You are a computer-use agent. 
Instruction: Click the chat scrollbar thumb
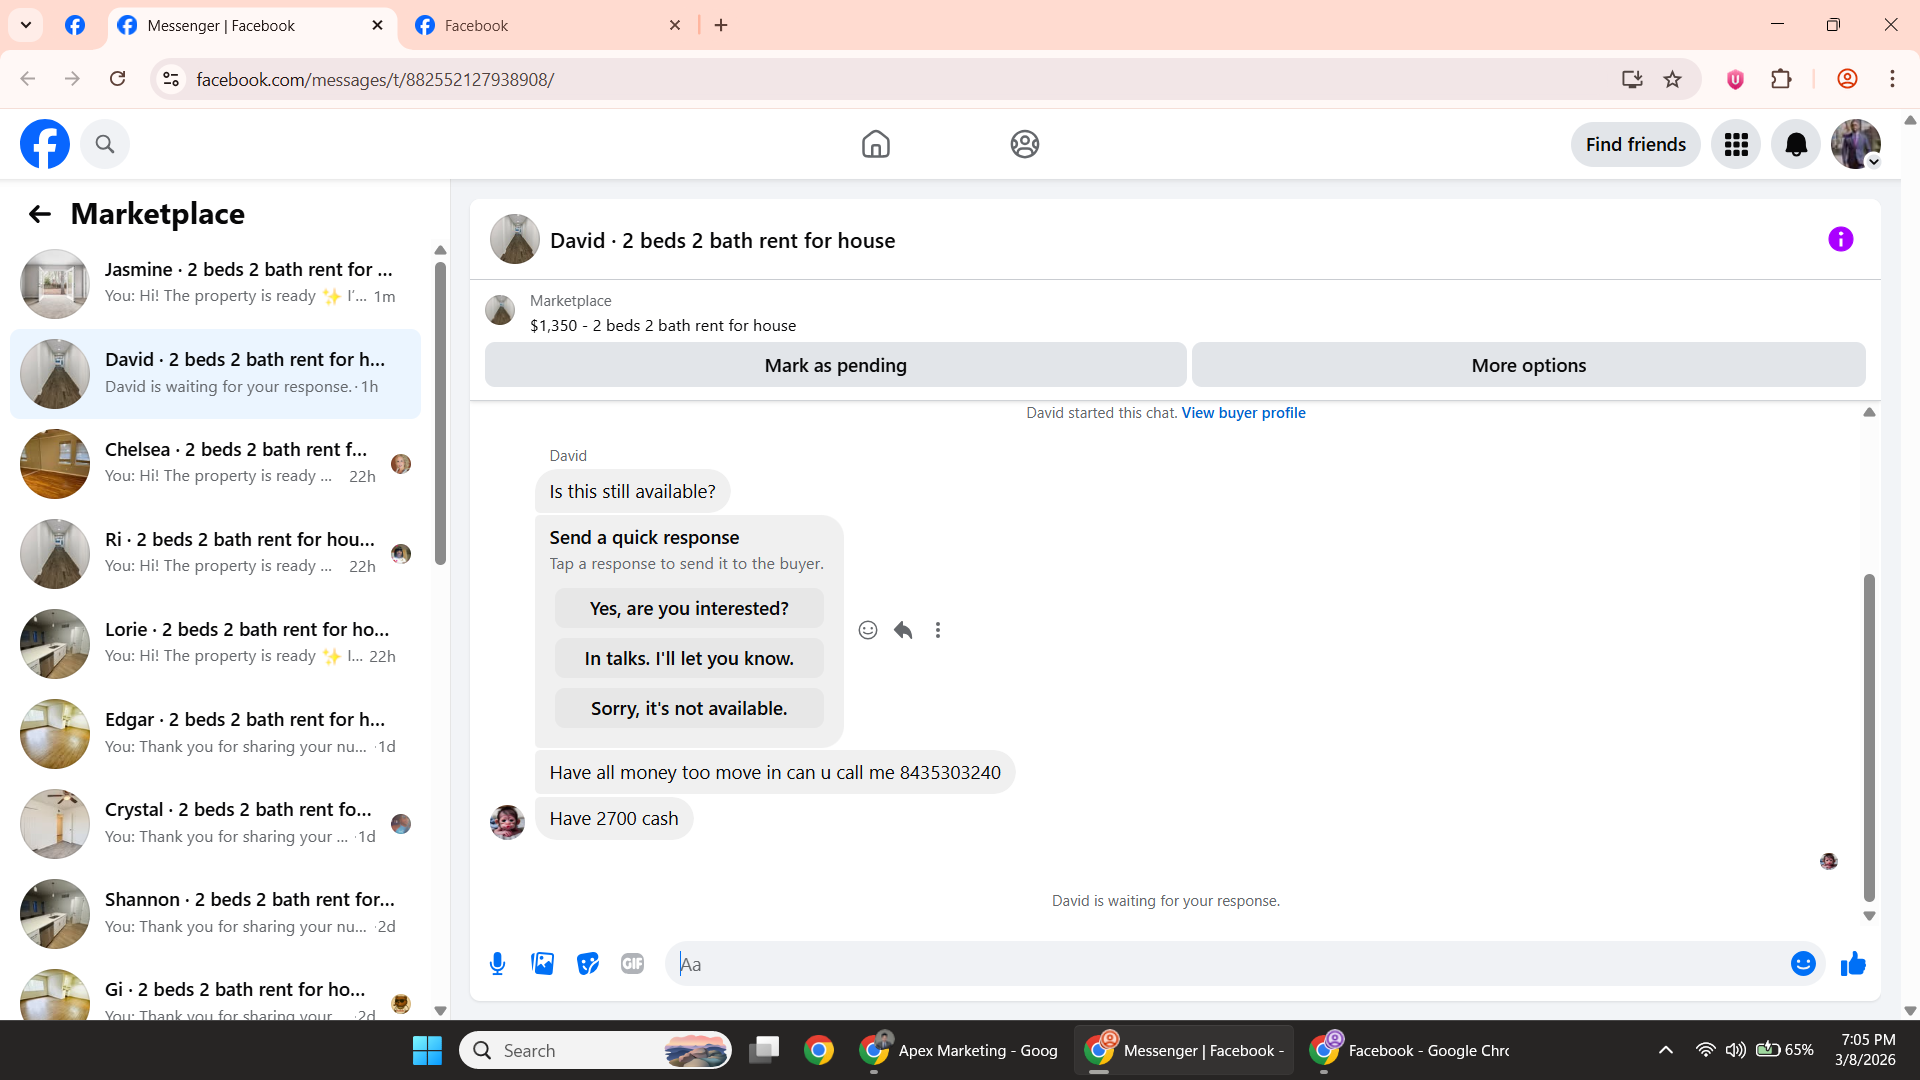[x=1868, y=737]
